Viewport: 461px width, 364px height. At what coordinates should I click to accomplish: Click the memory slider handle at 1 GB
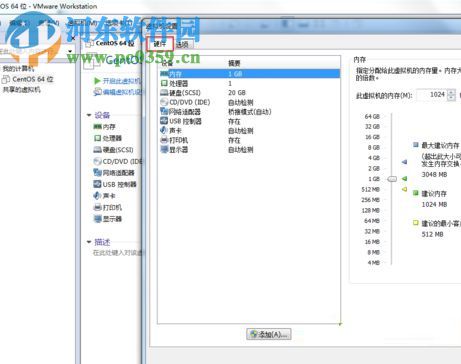pos(392,179)
